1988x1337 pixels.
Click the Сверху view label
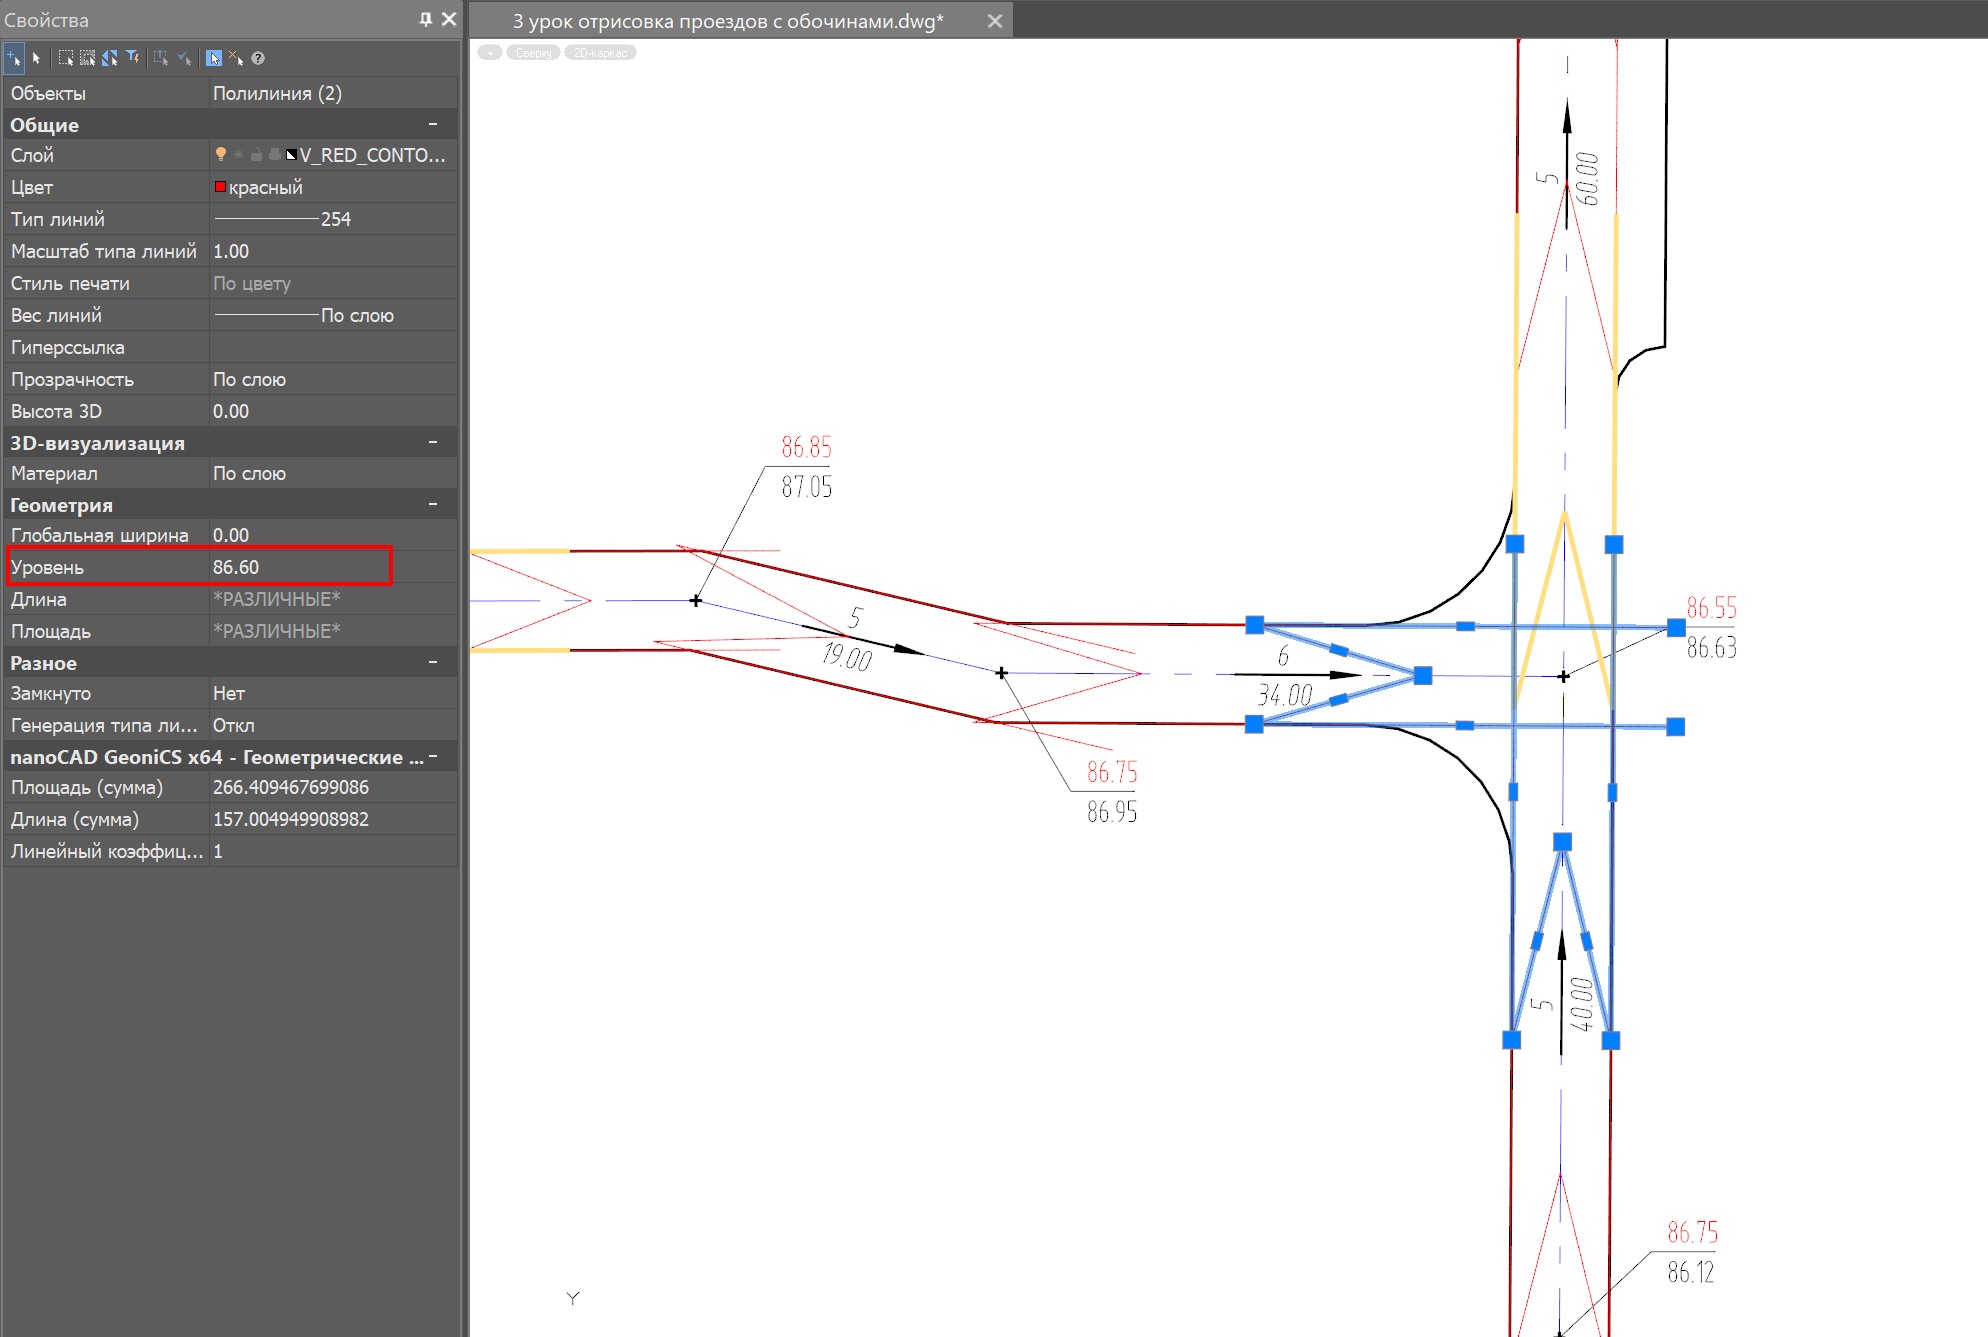click(x=533, y=53)
